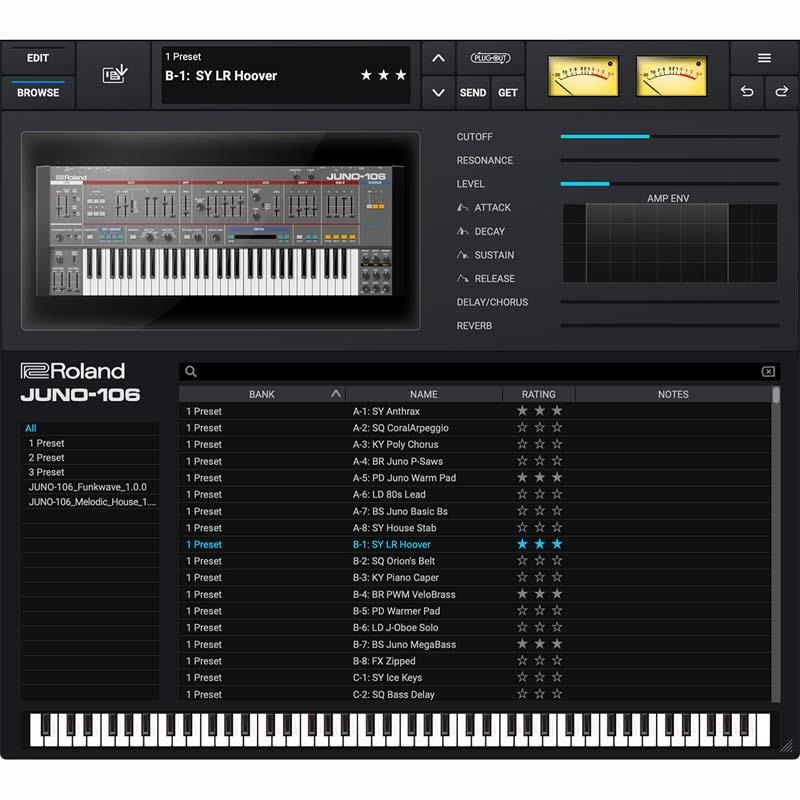Sort list by NAME column header
Screen dimensions: 800x800
pos(423,394)
